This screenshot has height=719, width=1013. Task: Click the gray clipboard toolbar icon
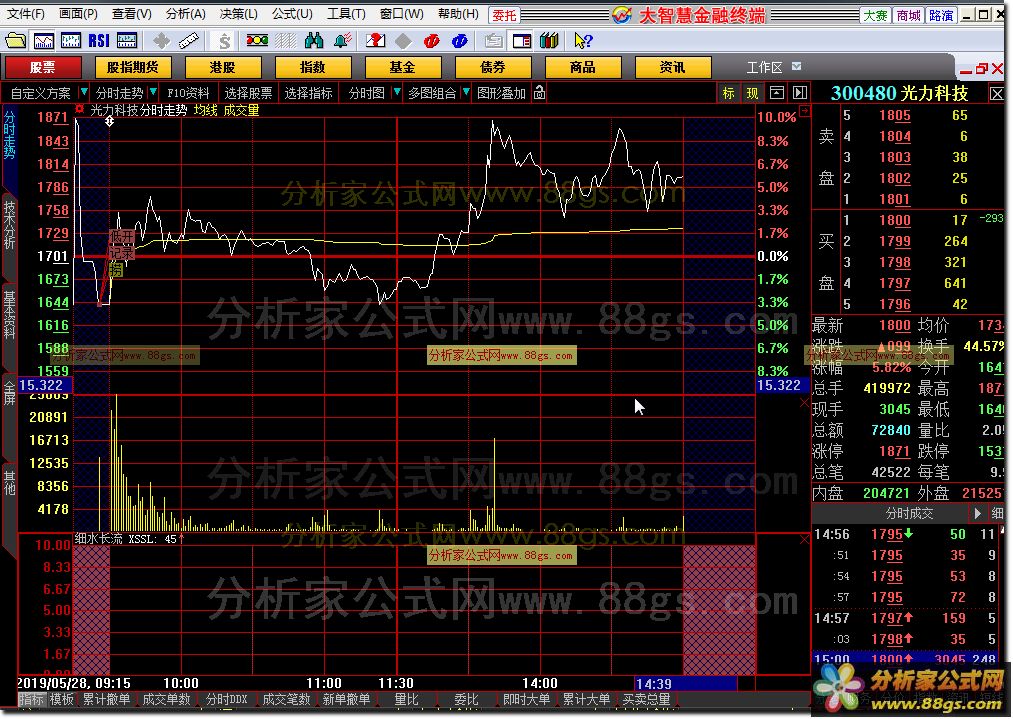click(493, 41)
